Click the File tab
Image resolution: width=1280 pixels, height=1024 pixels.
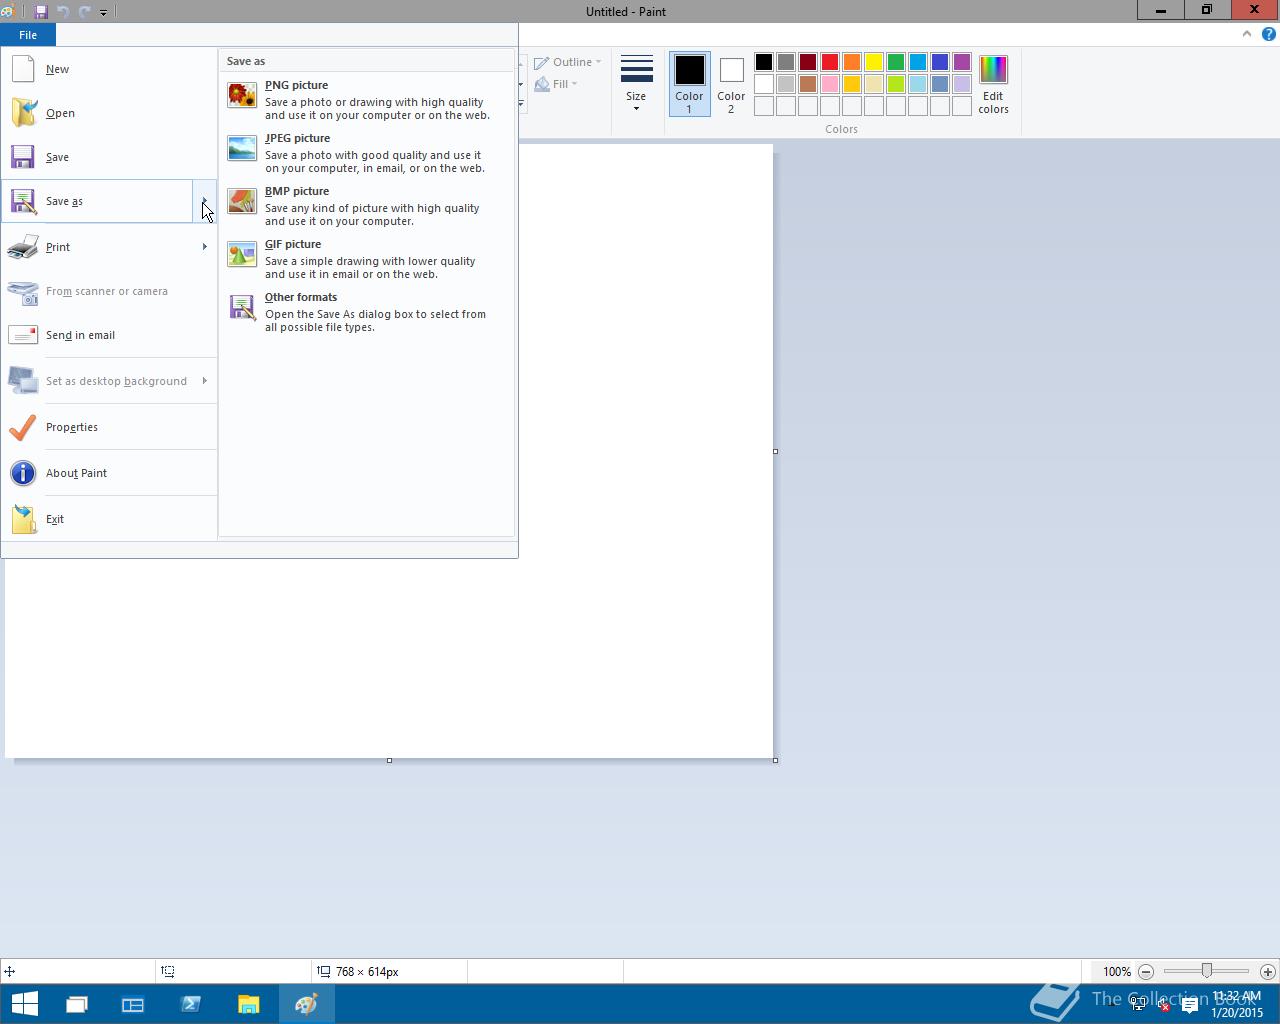pos(28,35)
